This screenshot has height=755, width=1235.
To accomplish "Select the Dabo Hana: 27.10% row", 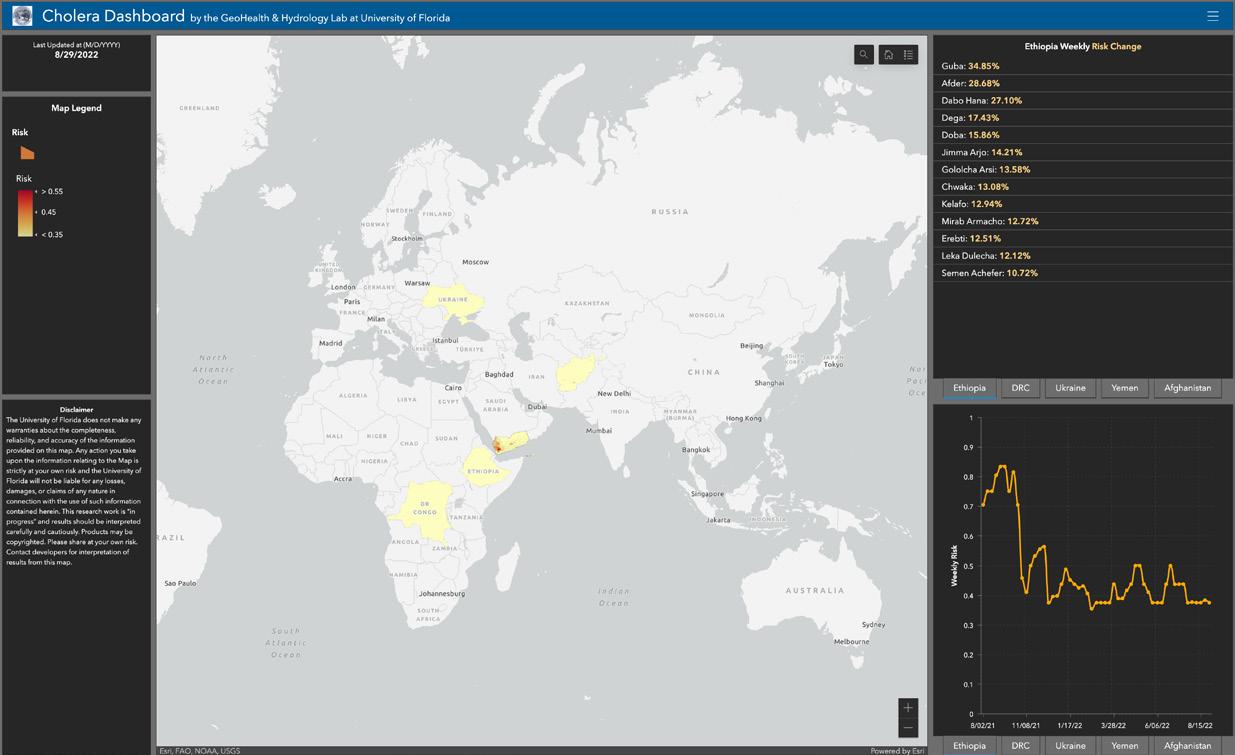I will (x=1083, y=100).
